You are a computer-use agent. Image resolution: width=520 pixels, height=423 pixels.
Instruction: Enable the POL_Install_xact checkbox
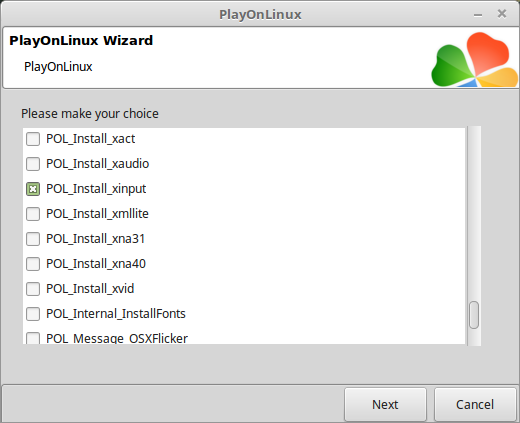pos(33,139)
